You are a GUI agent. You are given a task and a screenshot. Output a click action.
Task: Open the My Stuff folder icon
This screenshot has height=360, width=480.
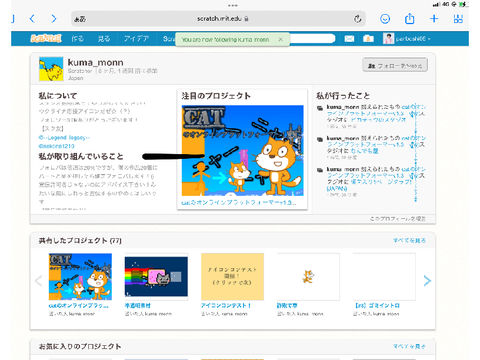point(368,39)
